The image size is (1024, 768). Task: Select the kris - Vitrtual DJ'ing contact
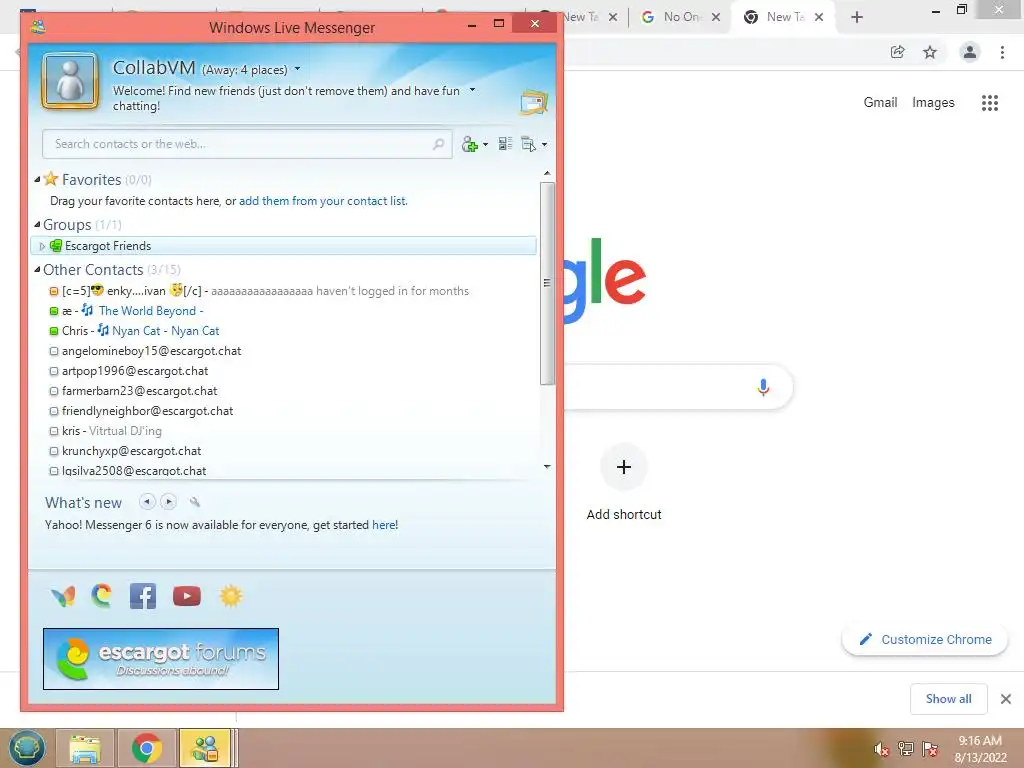click(x=283, y=431)
